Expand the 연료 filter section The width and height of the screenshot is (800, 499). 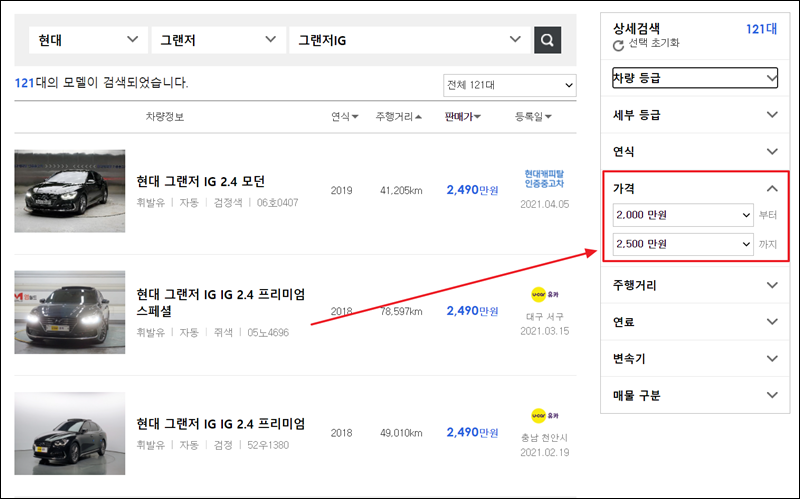coord(695,321)
